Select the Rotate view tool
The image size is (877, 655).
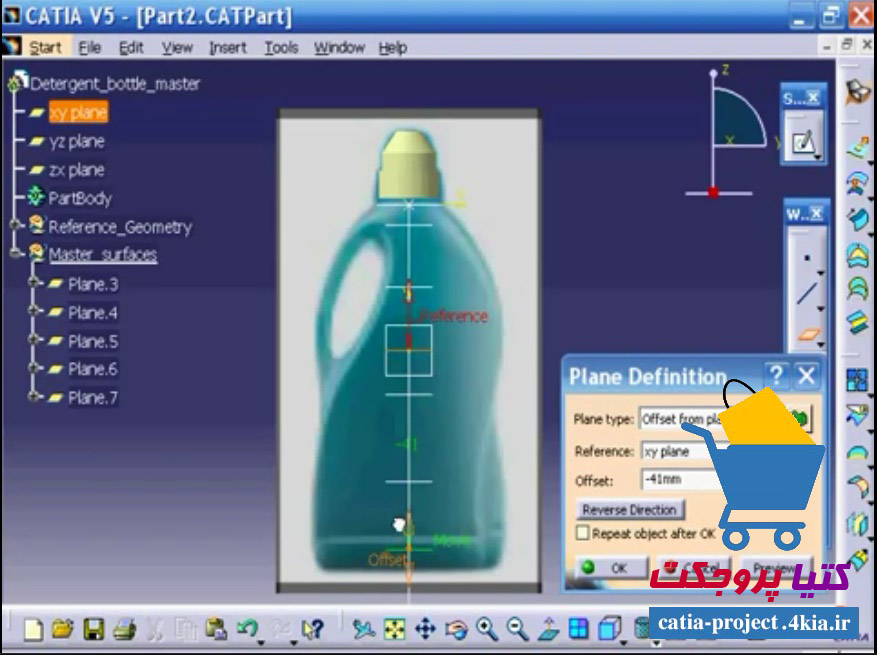point(456,629)
